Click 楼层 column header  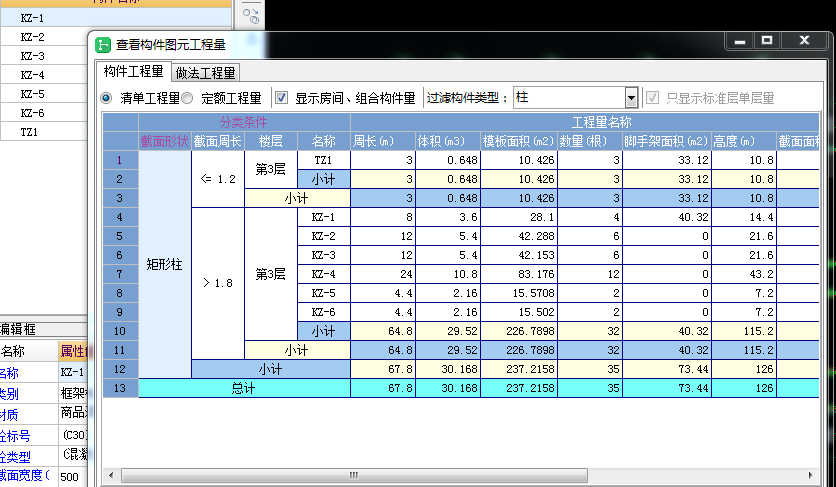[x=270, y=141]
